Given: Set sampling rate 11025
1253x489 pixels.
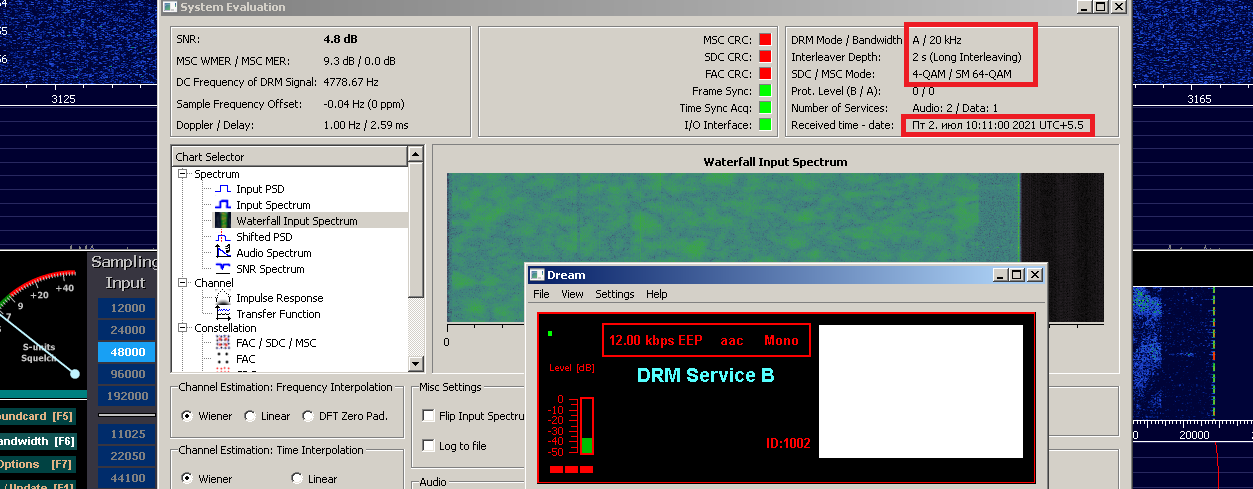Looking at the screenshot, I should click(x=127, y=434).
